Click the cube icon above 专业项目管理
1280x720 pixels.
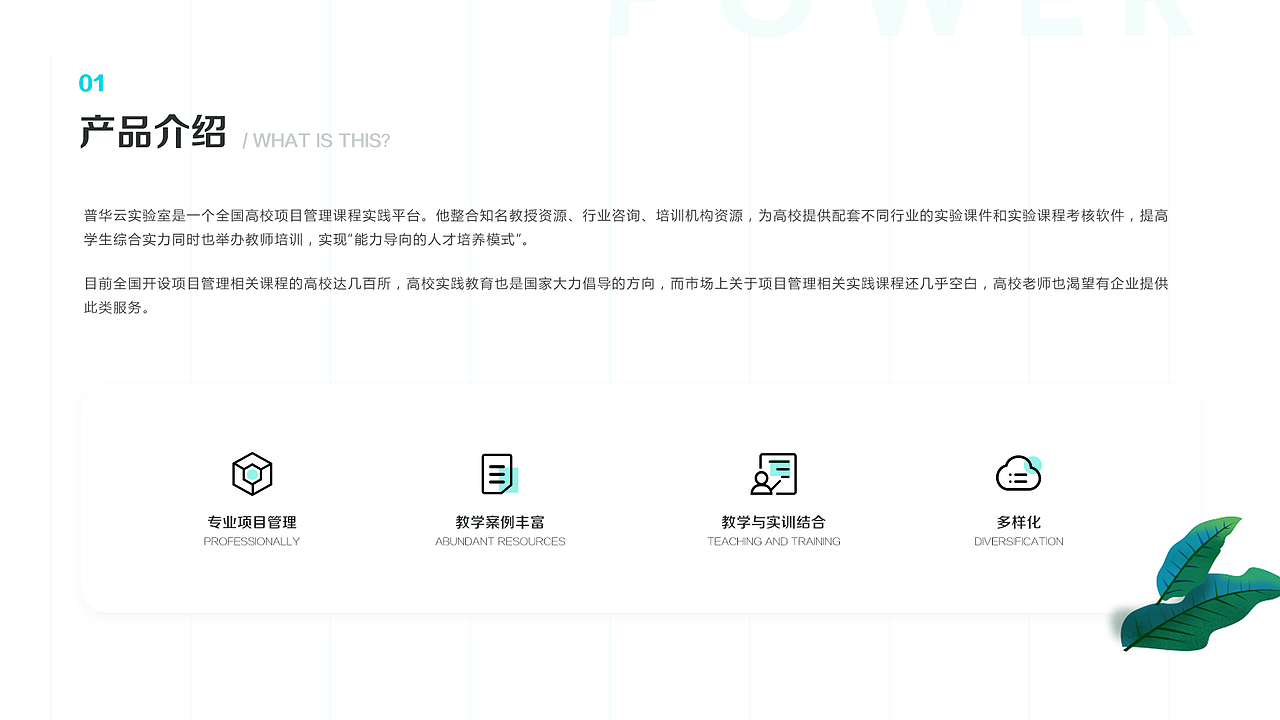tap(252, 474)
